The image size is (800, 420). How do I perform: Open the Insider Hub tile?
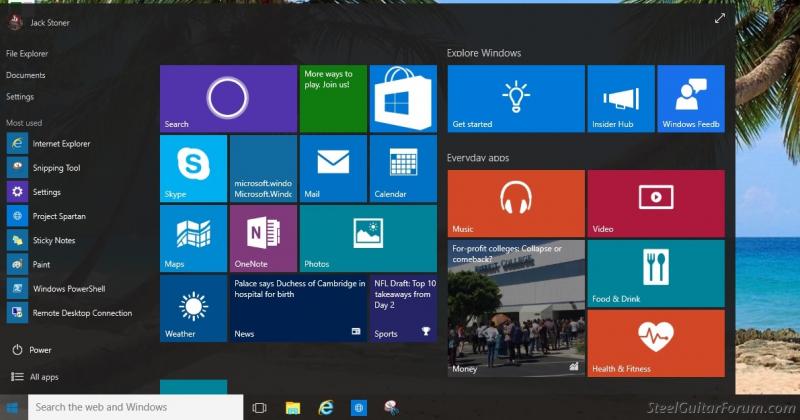pos(621,98)
